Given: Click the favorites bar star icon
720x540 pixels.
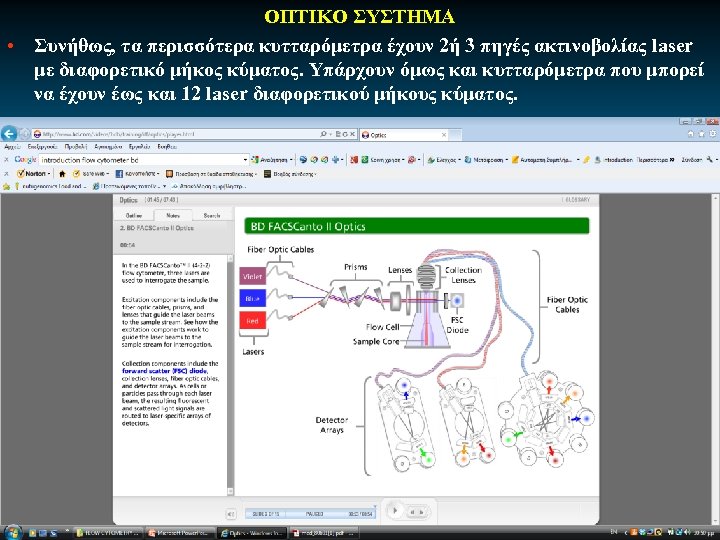Looking at the screenshot, I should click(x=6, y=186).
